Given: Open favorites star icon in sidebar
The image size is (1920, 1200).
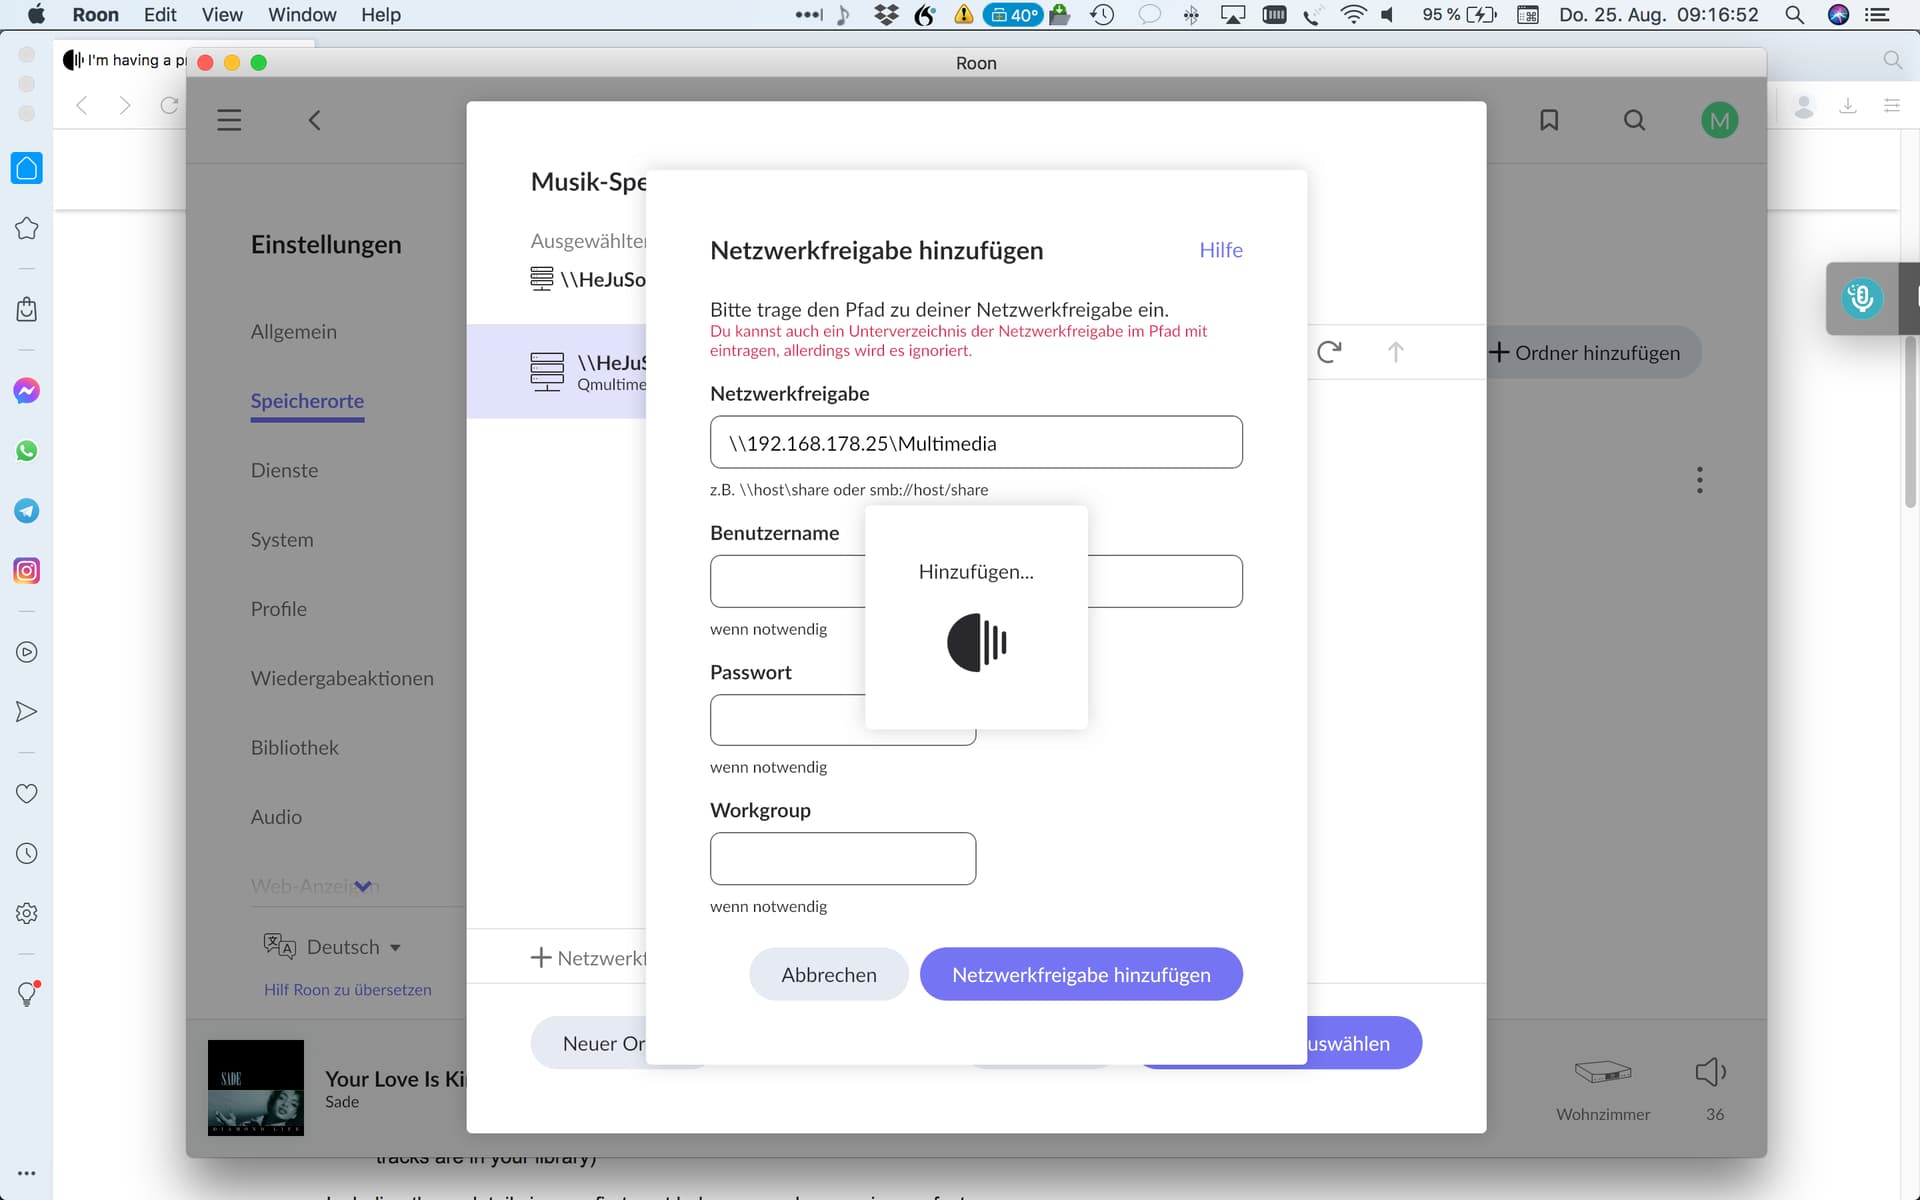Looking at the screenshot, I should point(27,228).
